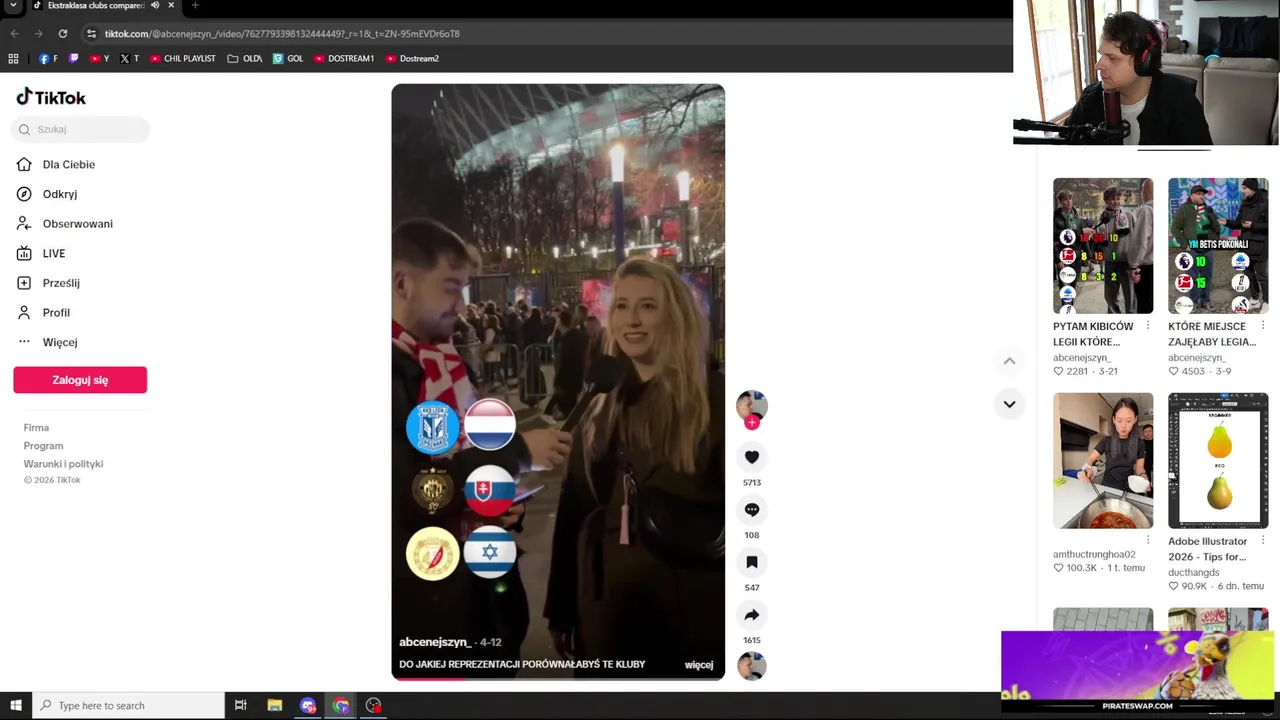Click the Zaloguj się button

click(x=80, y=380)
